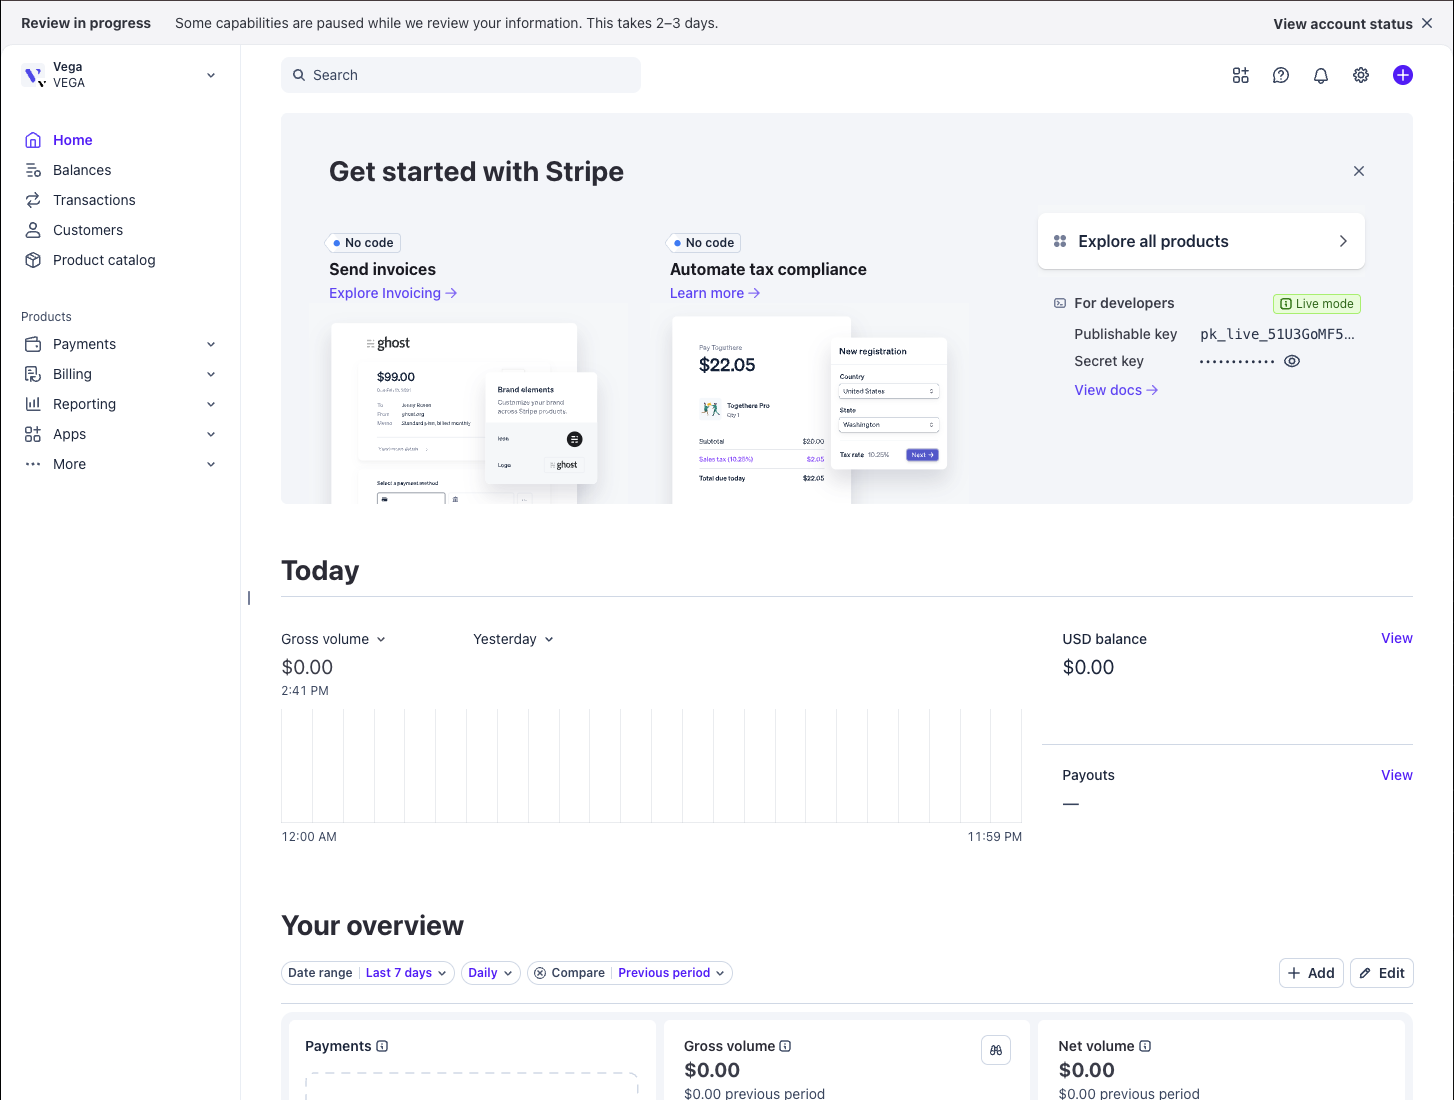The height and width of the screenshot is (1100, 1454).
Task: Copy the publishable key pk_live value
Action: point(1277,334)
